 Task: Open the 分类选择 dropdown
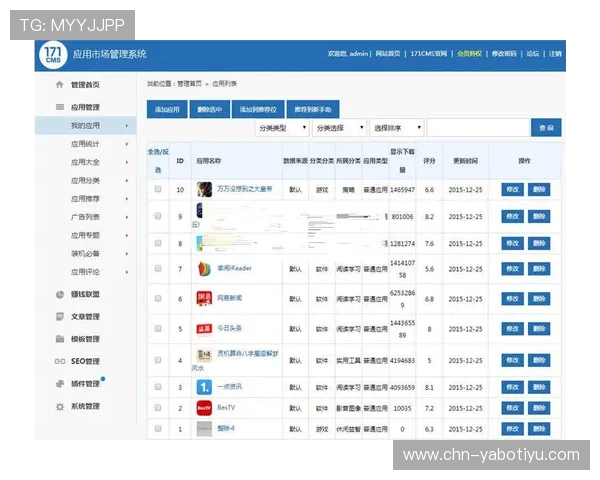coord(339,128)
